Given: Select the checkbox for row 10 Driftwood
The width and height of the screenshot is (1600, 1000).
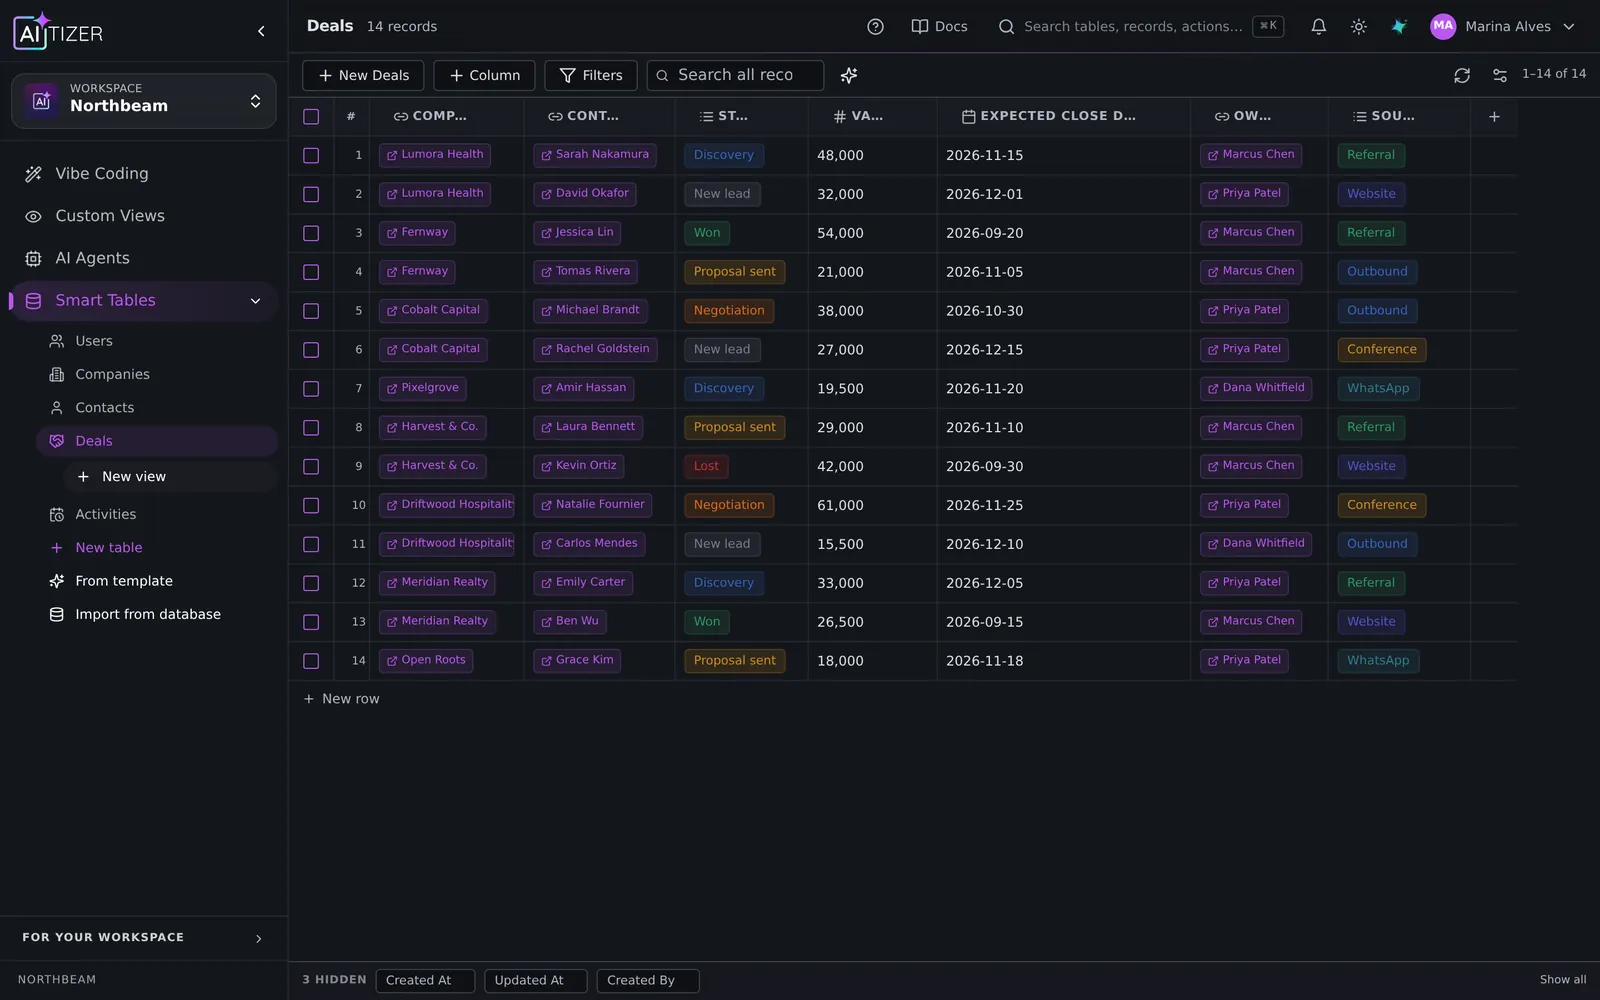Looking at the screenshot, I should pos(311,505).
